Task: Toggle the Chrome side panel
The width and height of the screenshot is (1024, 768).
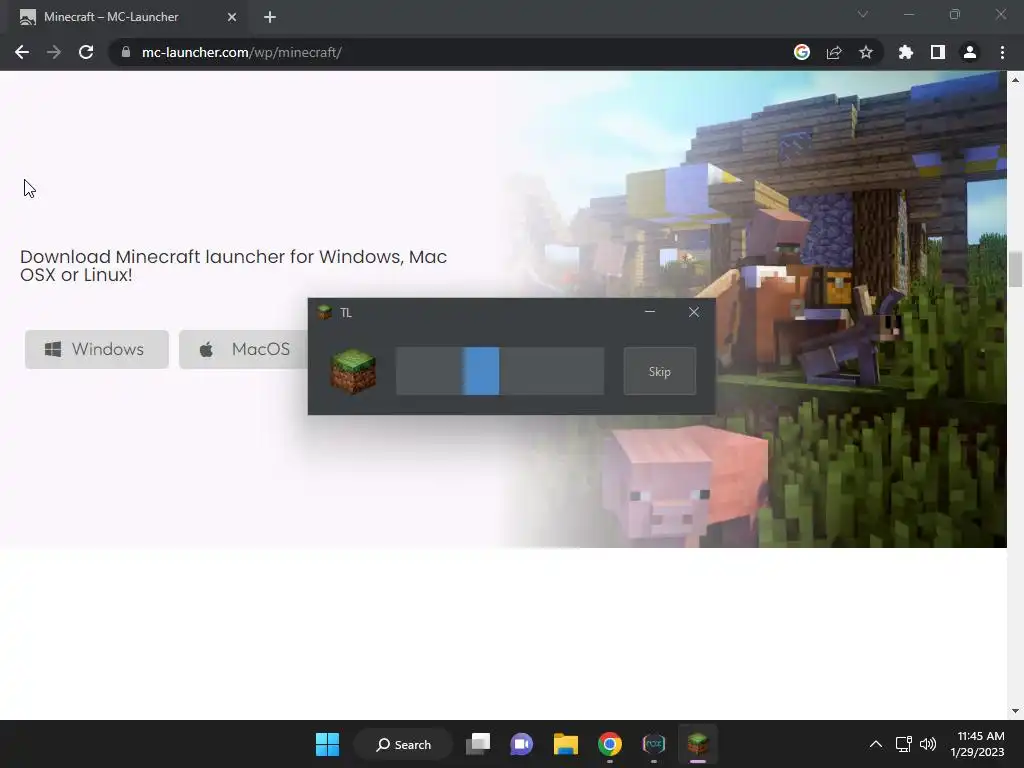Action: pyautogui.click(x=938, y=52)
